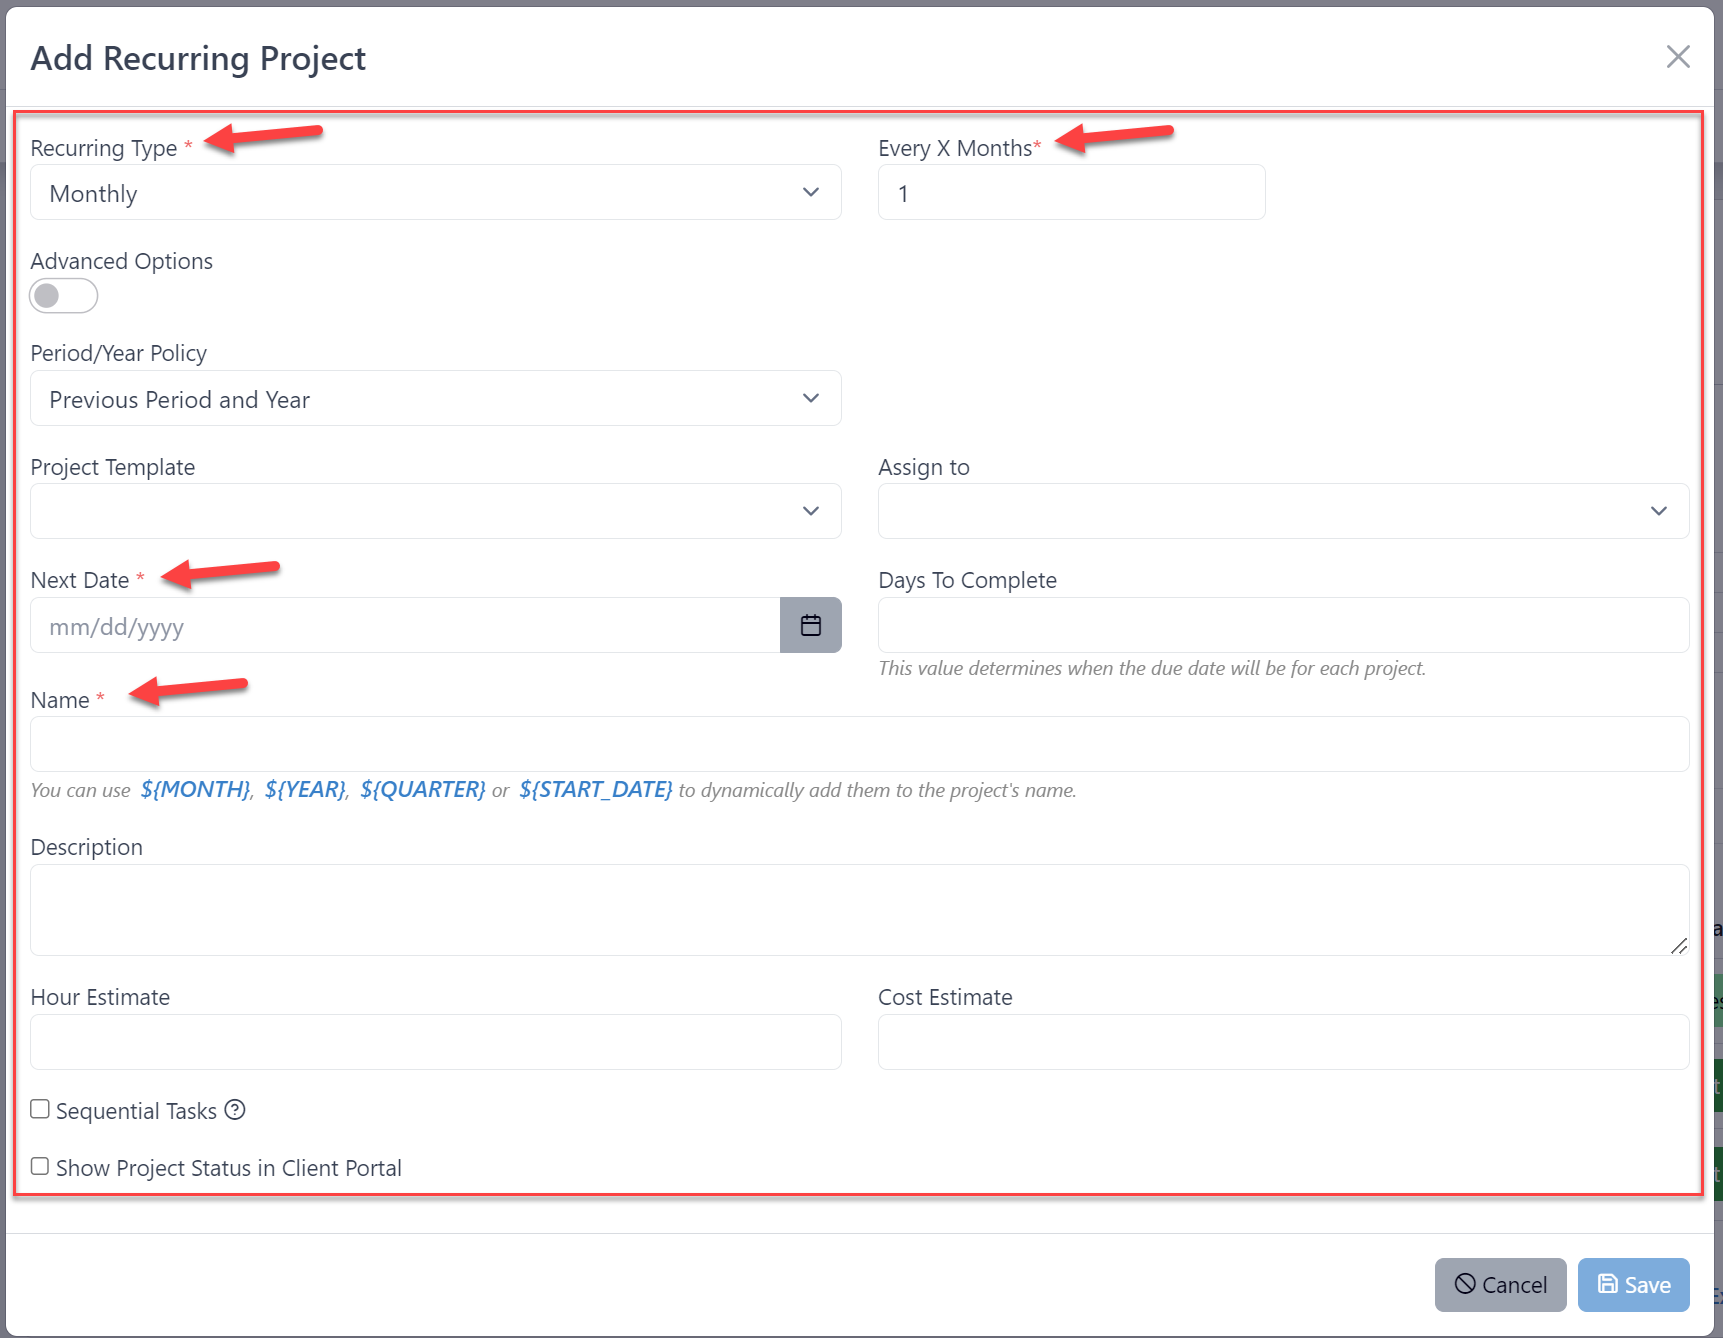Expand the Project Template dropdown
1723x1338 pixels.
pyautogui.click(x=435, y=511)
